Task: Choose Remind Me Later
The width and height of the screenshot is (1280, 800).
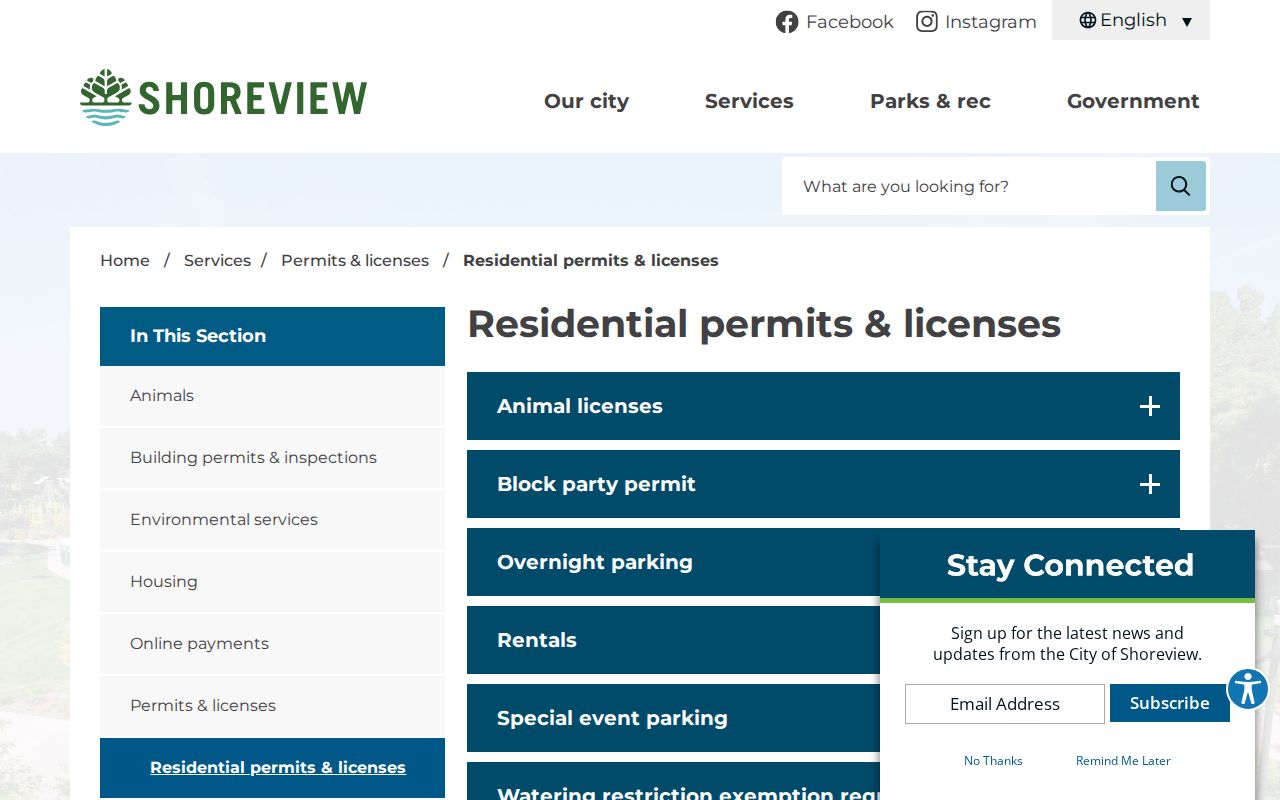Action: (x=1123, y=761)
